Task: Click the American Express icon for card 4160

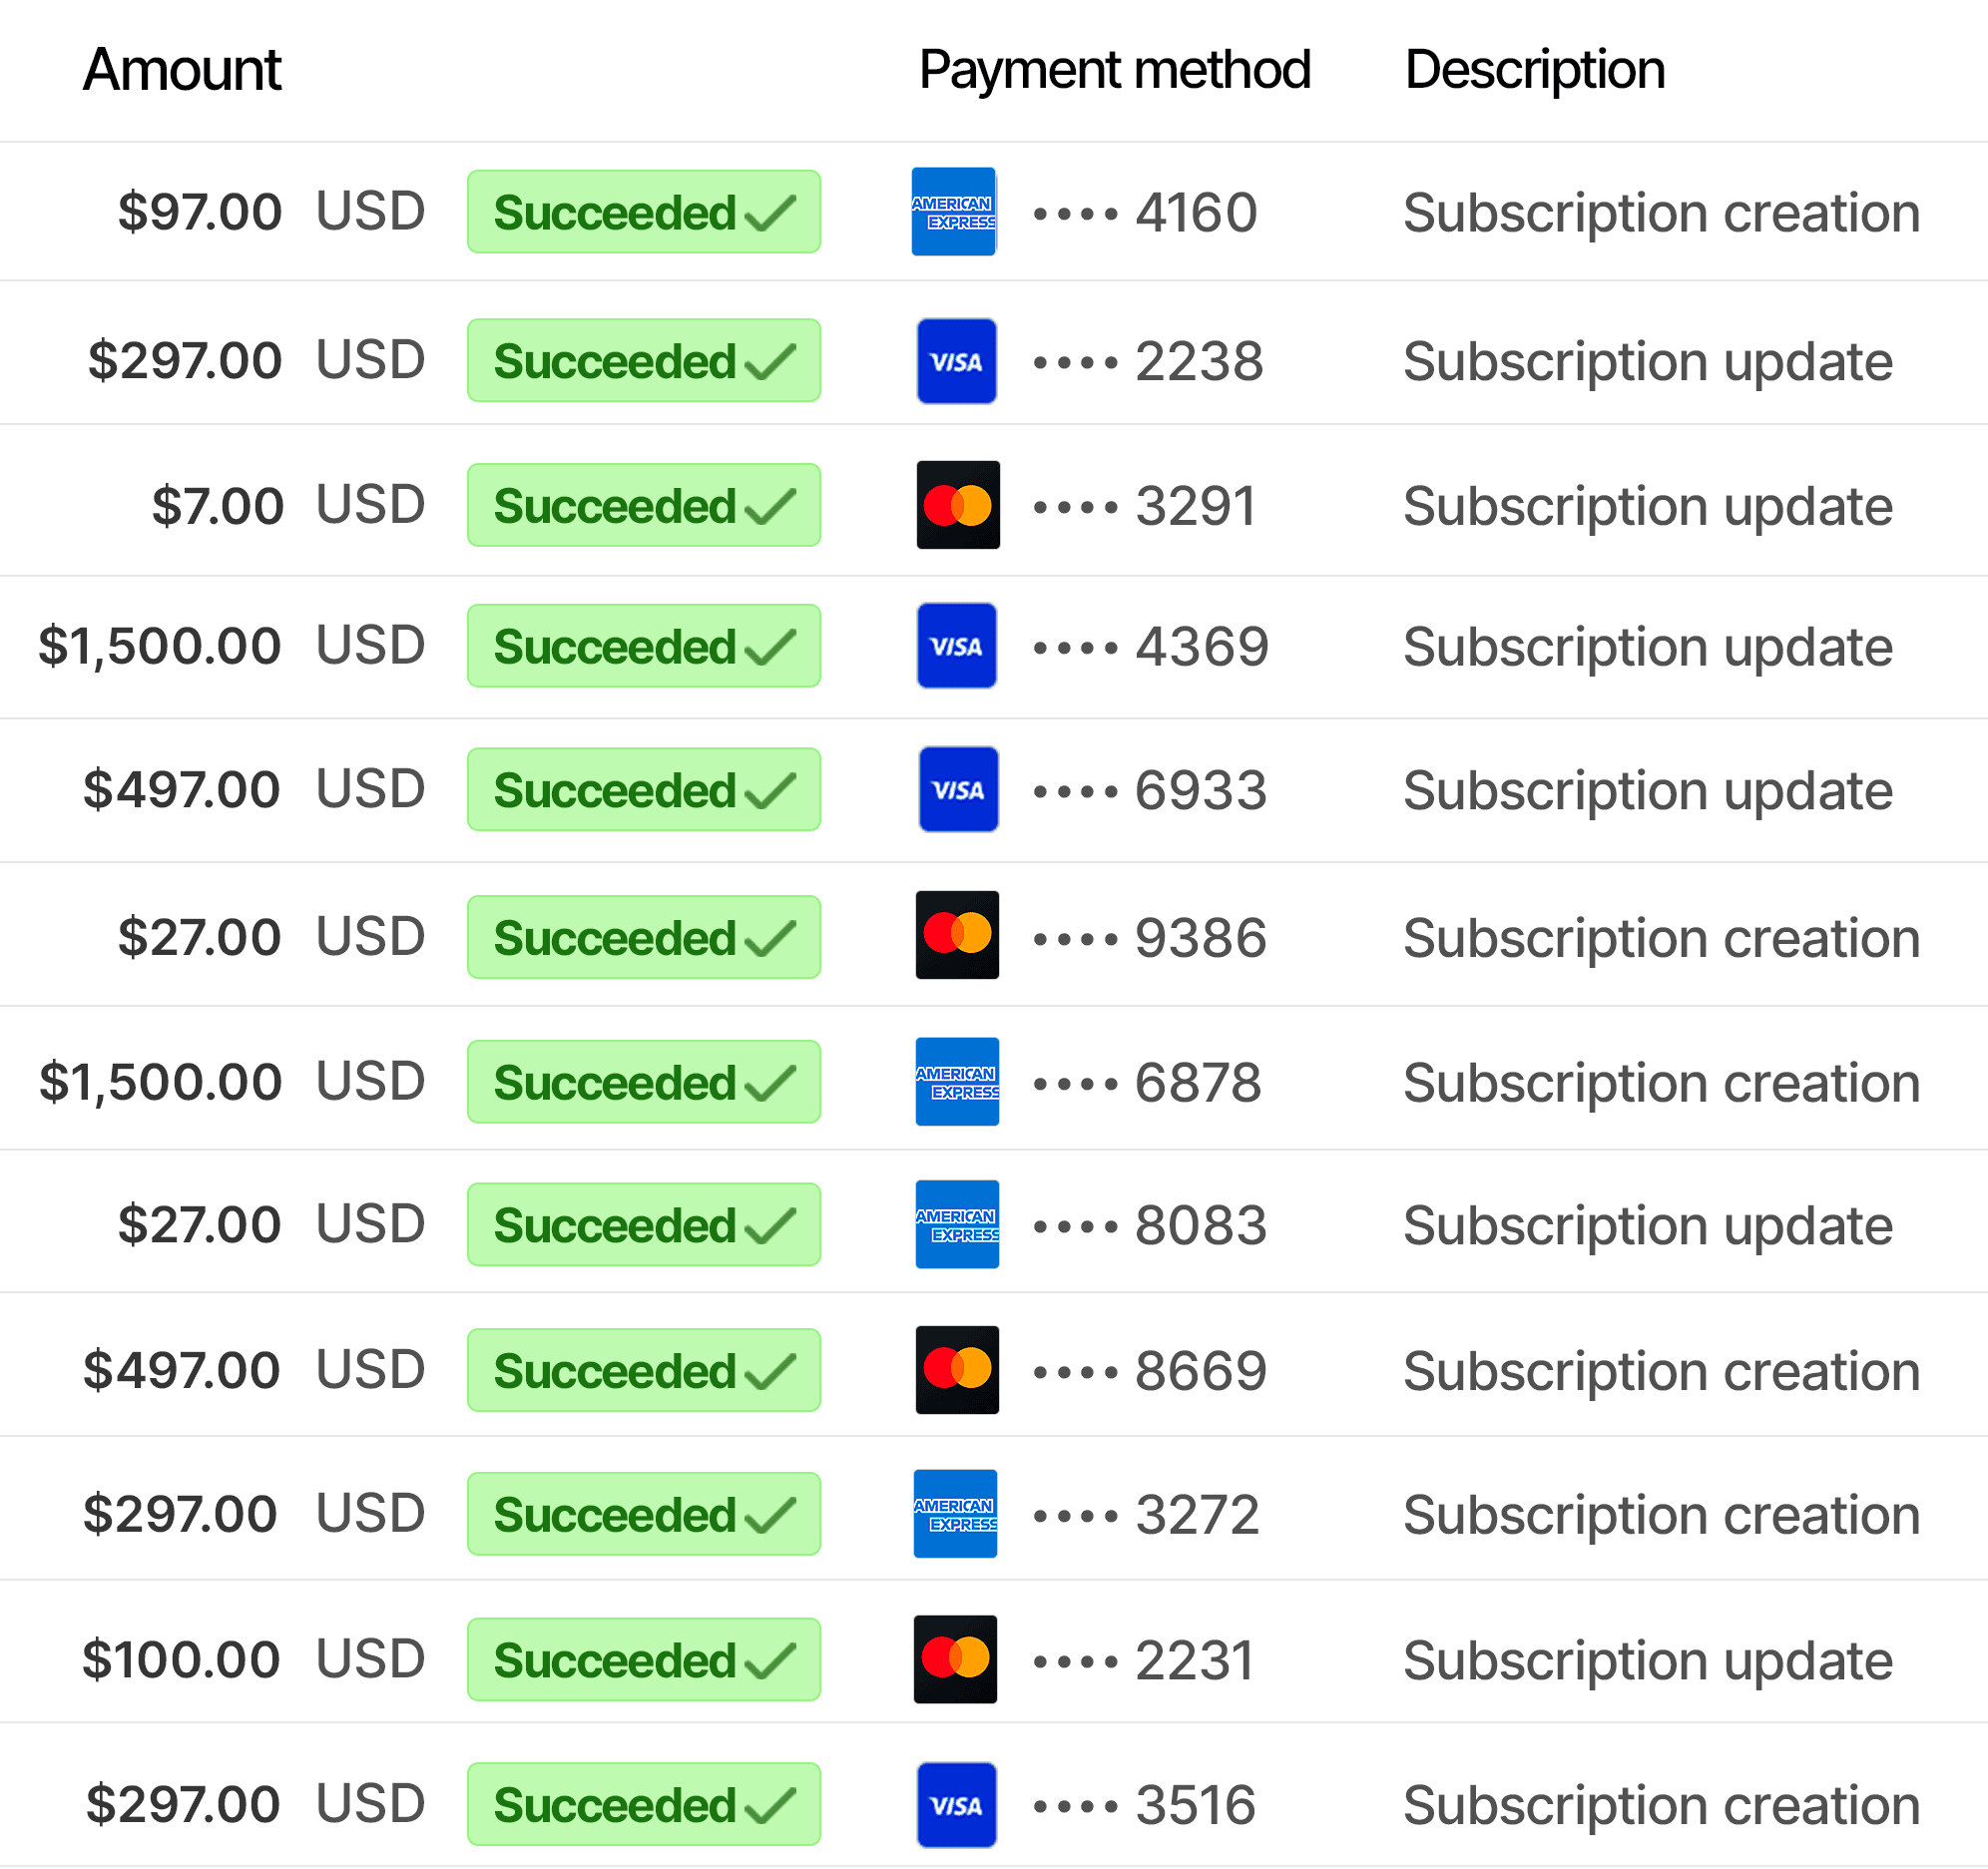Action: [x=953, y=212]
